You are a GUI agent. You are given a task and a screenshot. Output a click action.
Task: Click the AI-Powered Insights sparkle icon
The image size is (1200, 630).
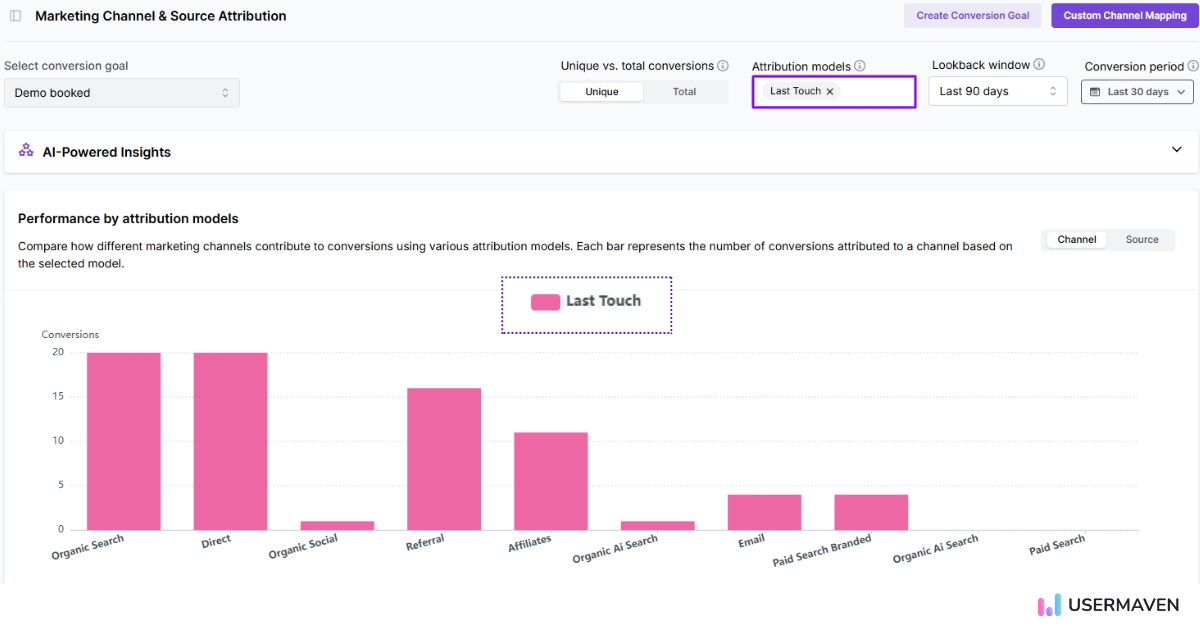click(x=27, y=151)
